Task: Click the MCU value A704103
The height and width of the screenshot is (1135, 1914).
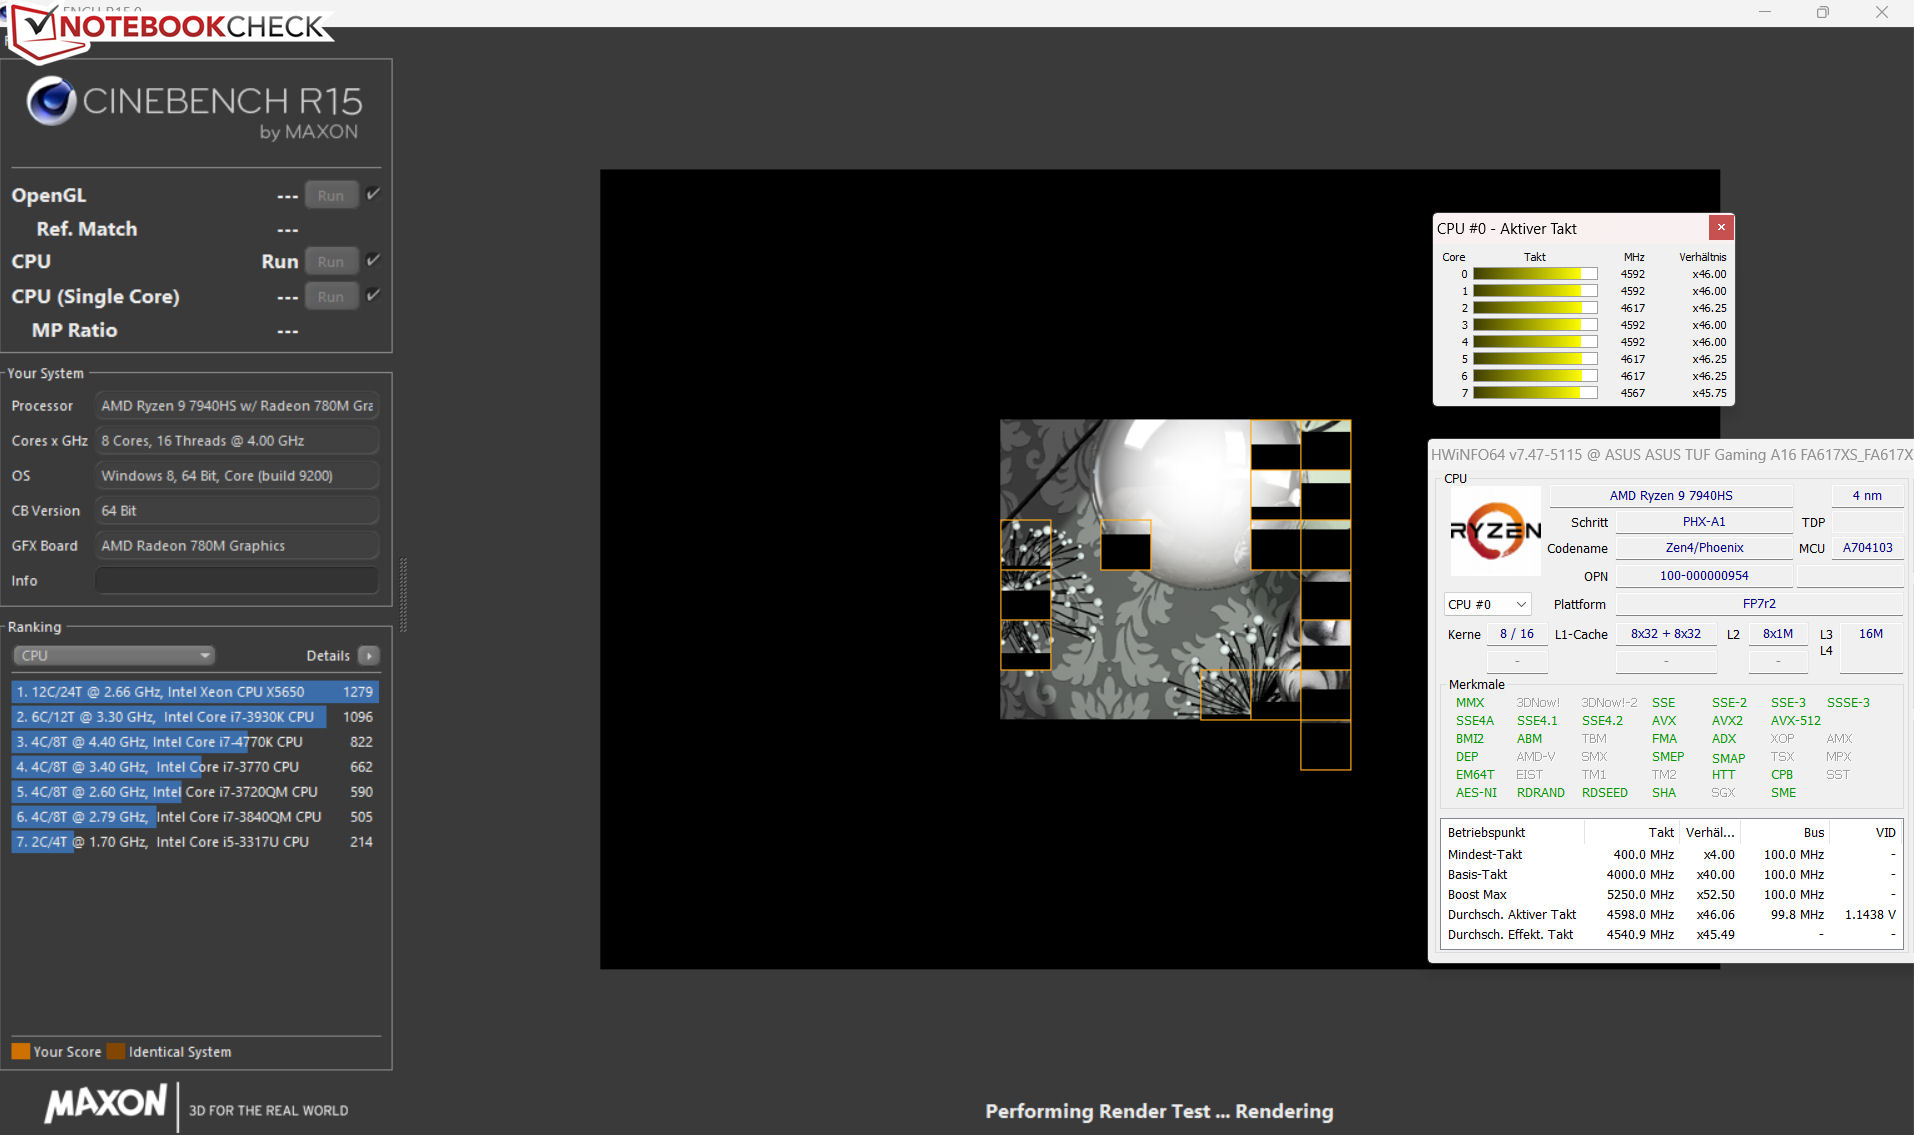Action: click(x=1867, y=548)
